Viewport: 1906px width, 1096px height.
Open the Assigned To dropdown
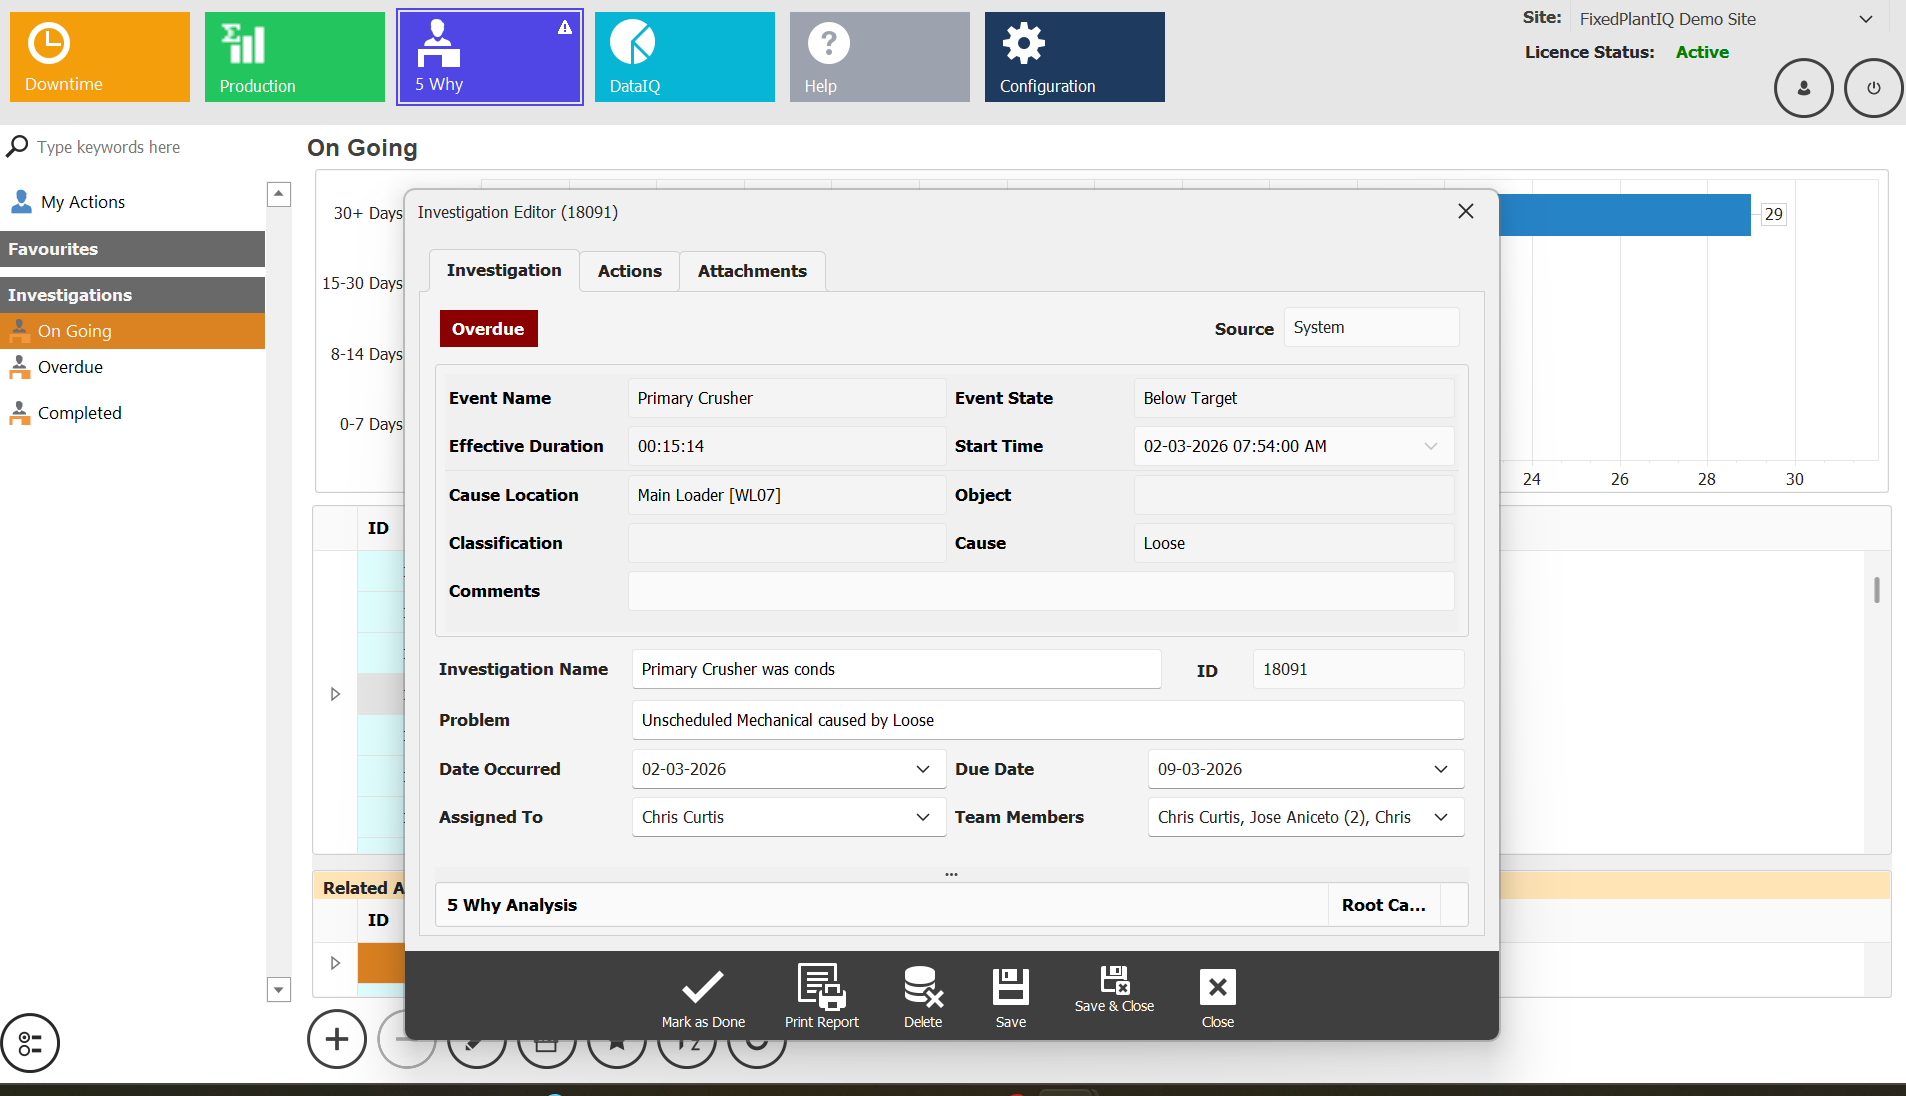click(x=922, y=817)
